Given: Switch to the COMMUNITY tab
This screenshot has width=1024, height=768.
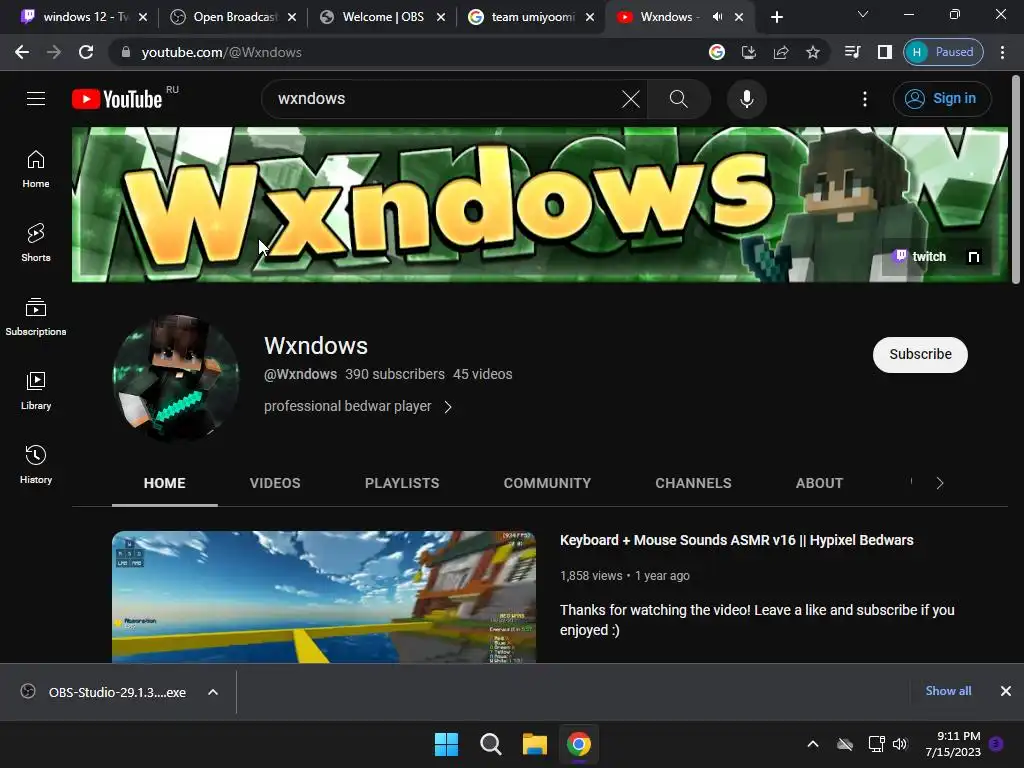Looking at the screenshot, I should pos(547,483).
